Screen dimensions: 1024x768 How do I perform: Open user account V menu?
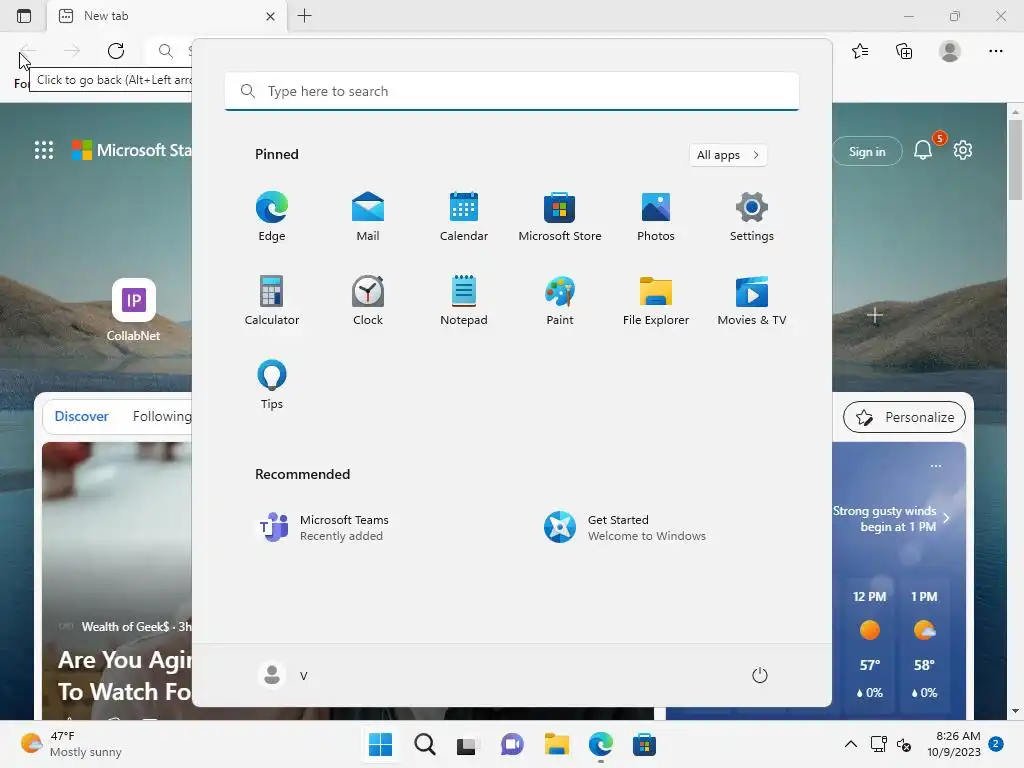(283, 675)
